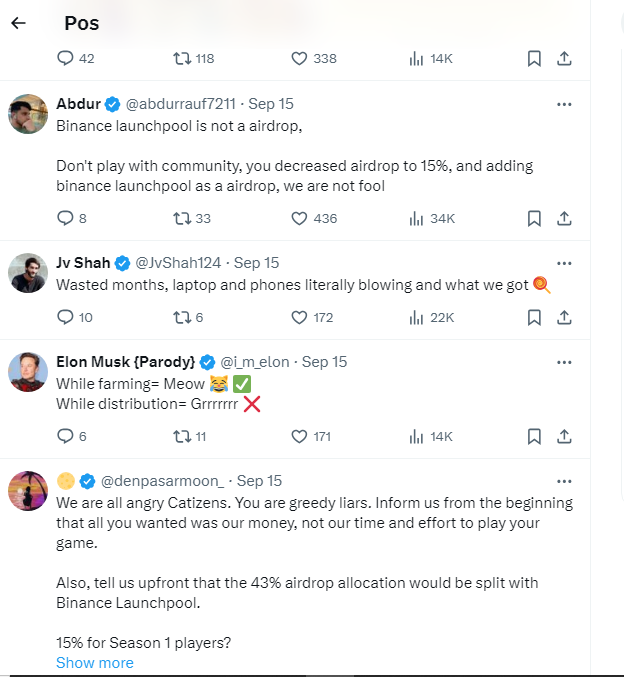Go back using the left arrow
This screenshot has height=678, width=624.
tap(18, 23)
